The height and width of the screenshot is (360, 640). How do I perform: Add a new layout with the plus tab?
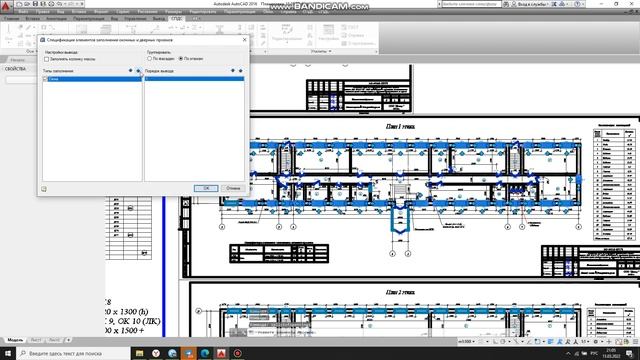pyautogui.click(x=69, y=340)
